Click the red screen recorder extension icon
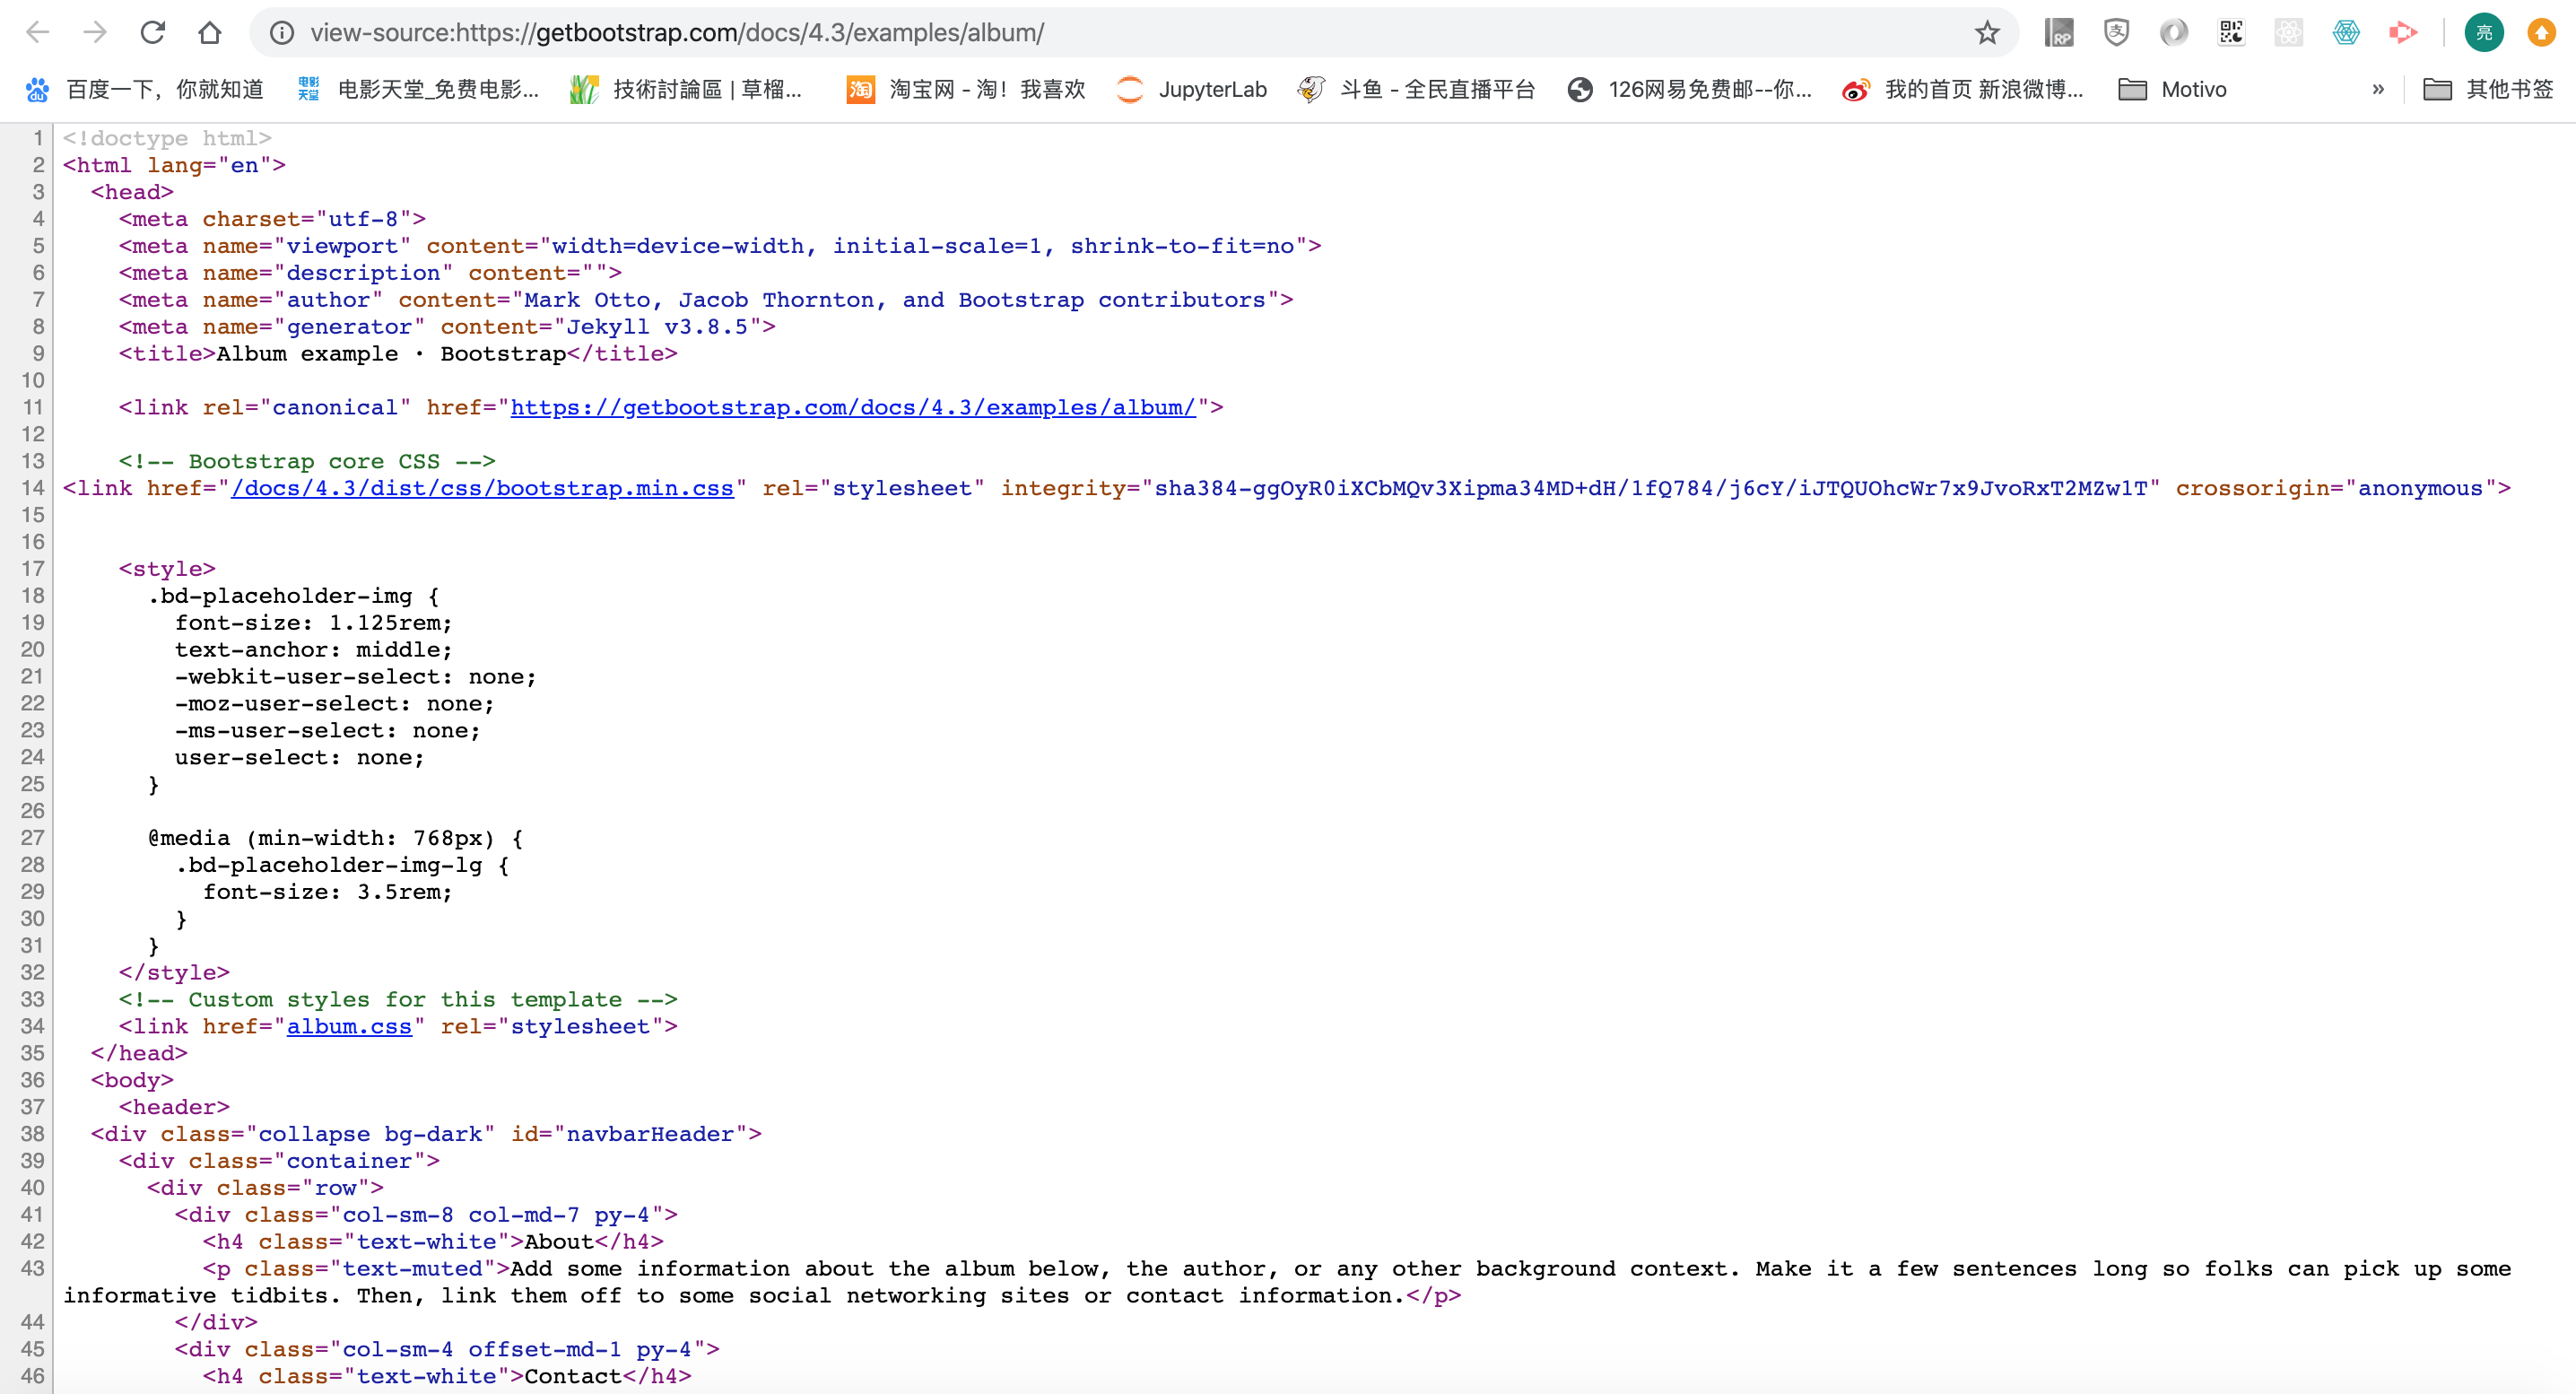The image size is (2576, 1394). point(2403,33)
